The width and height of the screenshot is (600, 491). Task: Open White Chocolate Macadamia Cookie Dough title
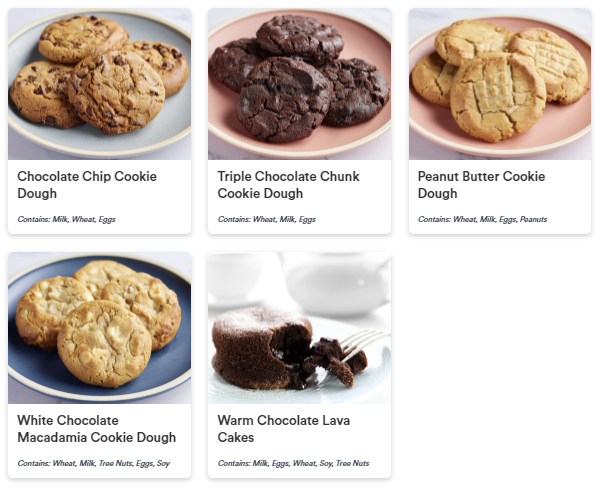pos(96,429)
